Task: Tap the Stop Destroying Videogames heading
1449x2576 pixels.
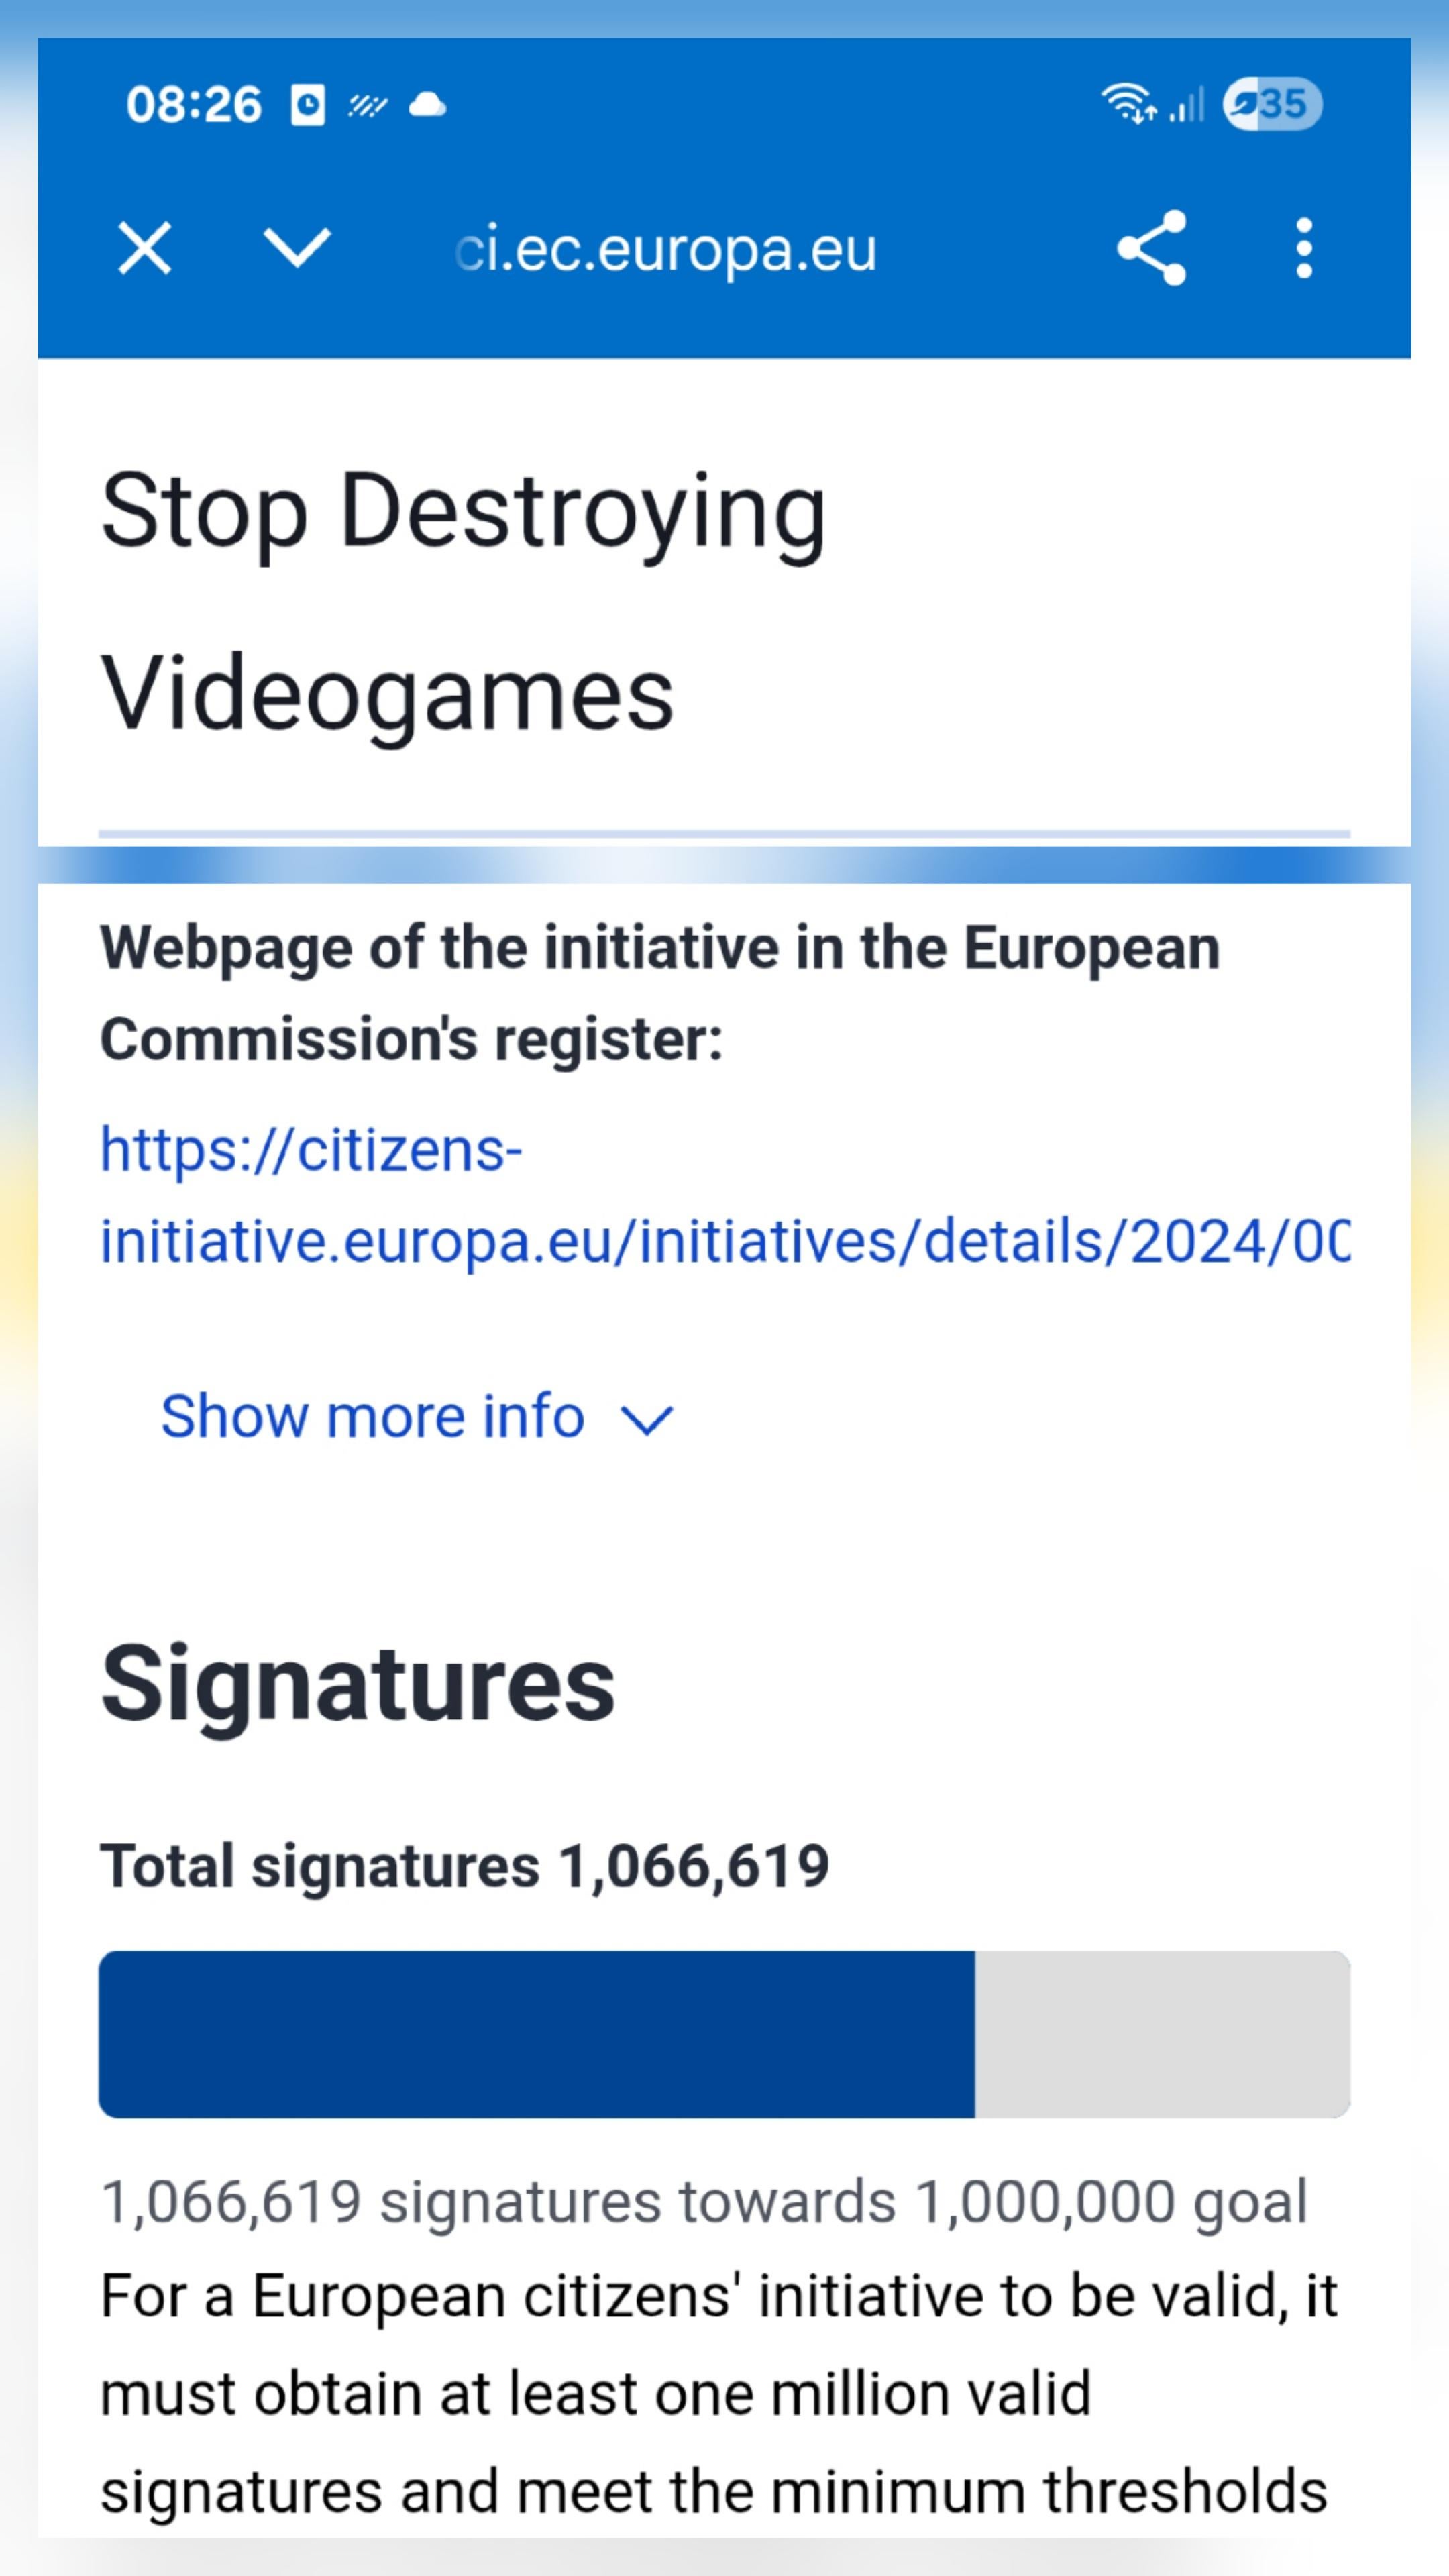Action: click(x=464, y=601)
